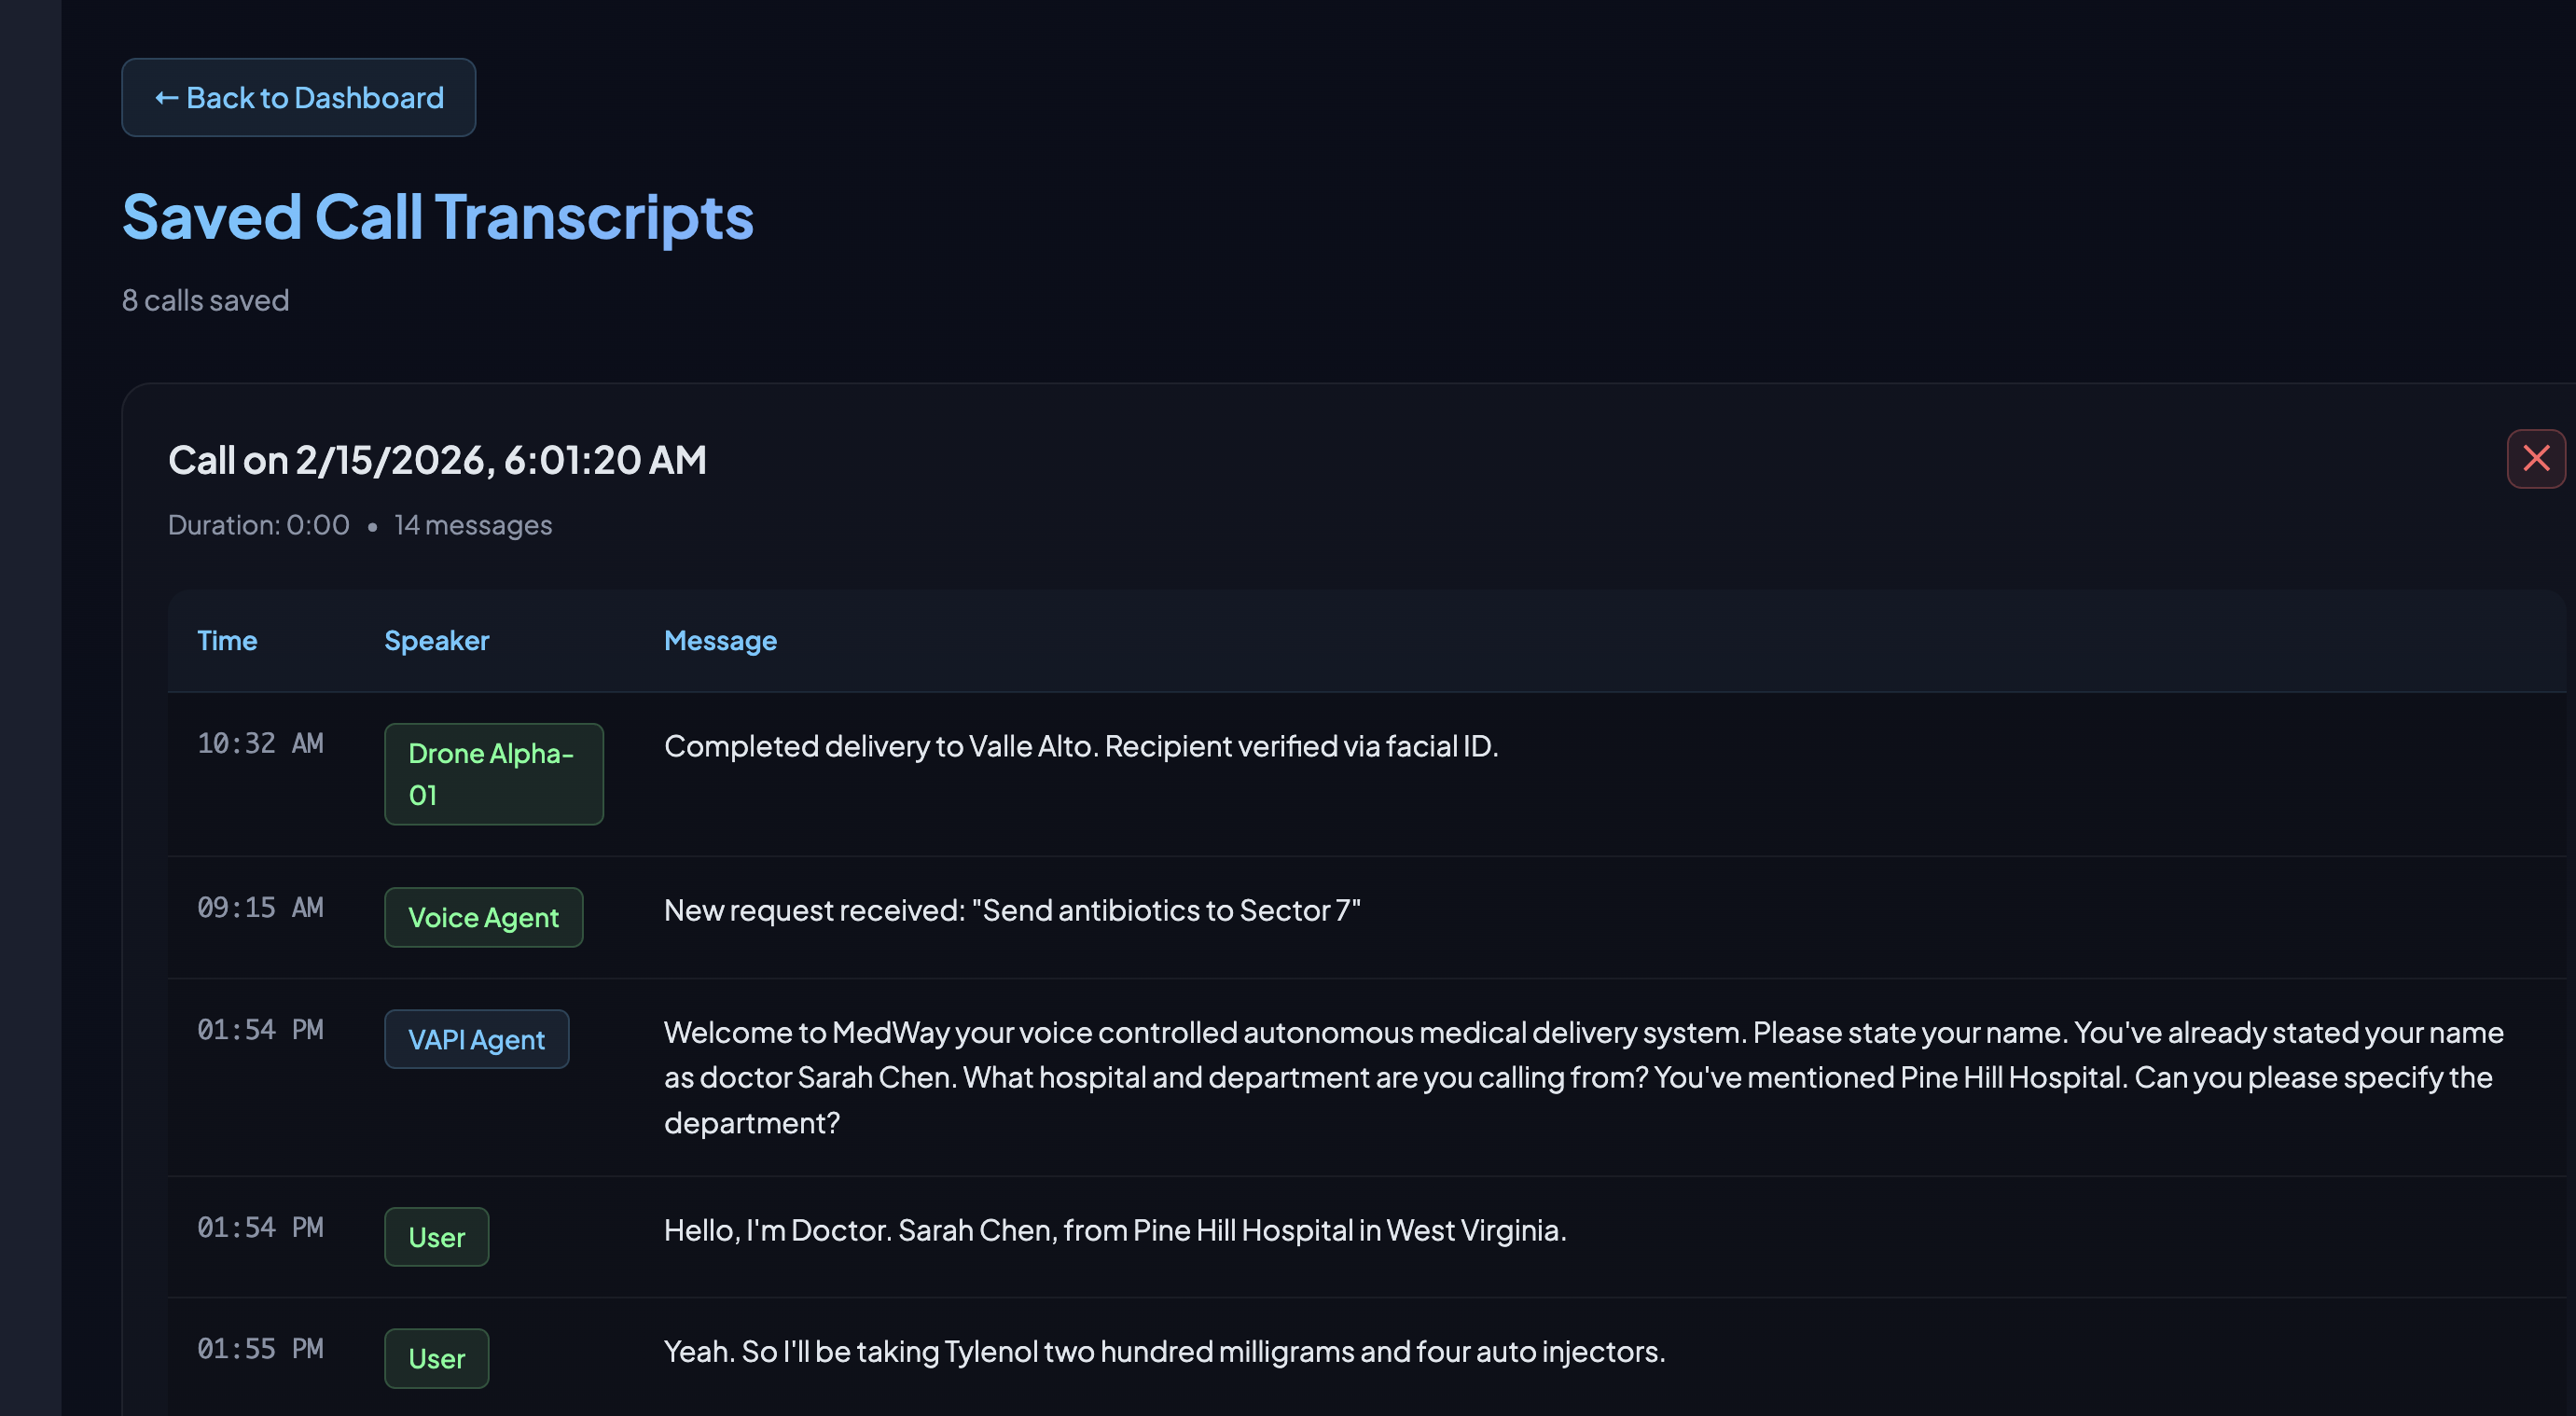Select the VAPI Agent speaker badge
2576x1416 pixels.
click(476, 1040)
